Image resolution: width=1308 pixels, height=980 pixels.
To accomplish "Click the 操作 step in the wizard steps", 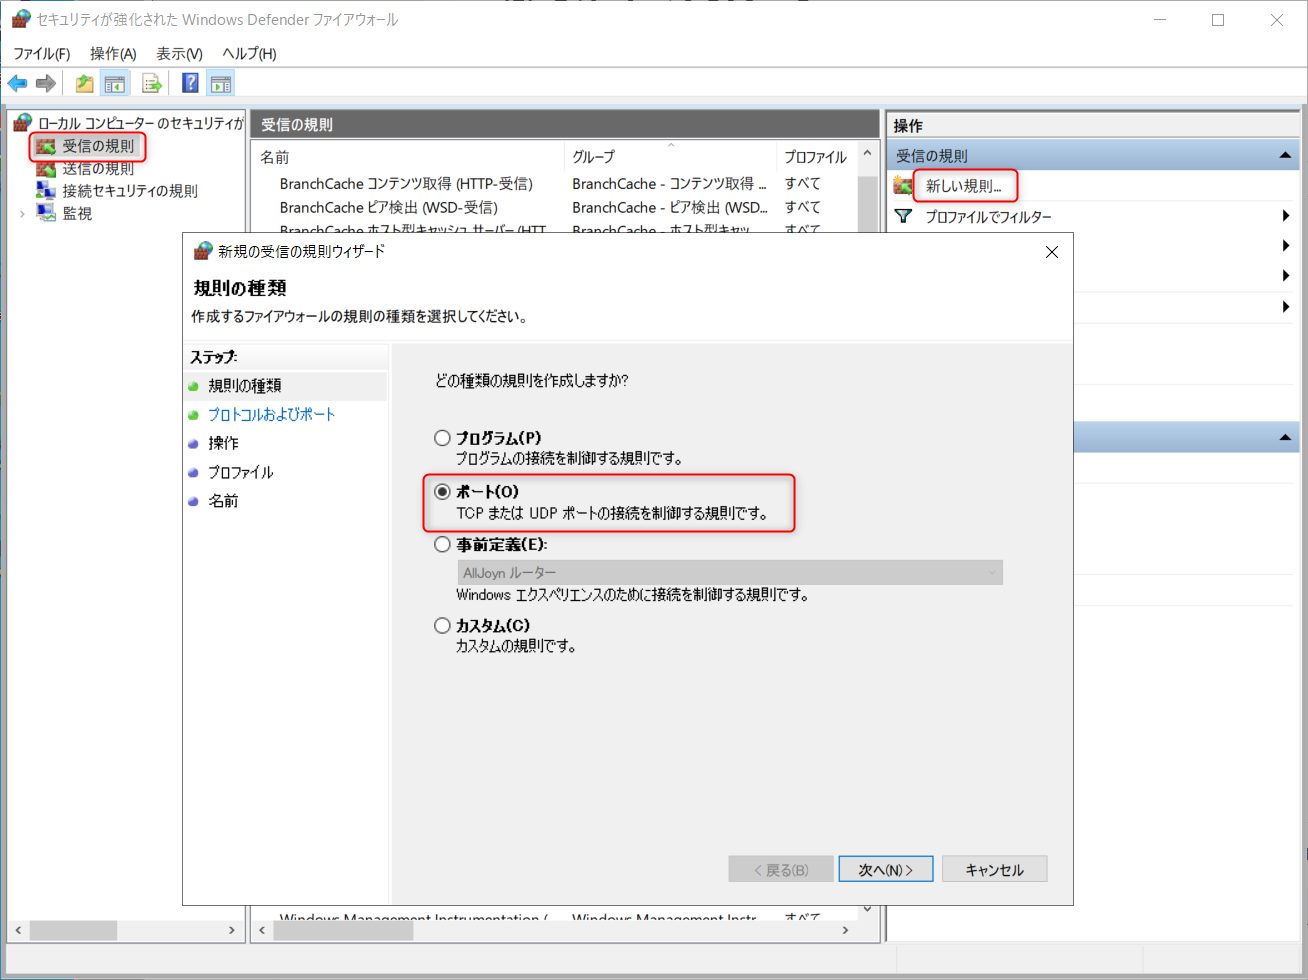I will coord(223,443).
